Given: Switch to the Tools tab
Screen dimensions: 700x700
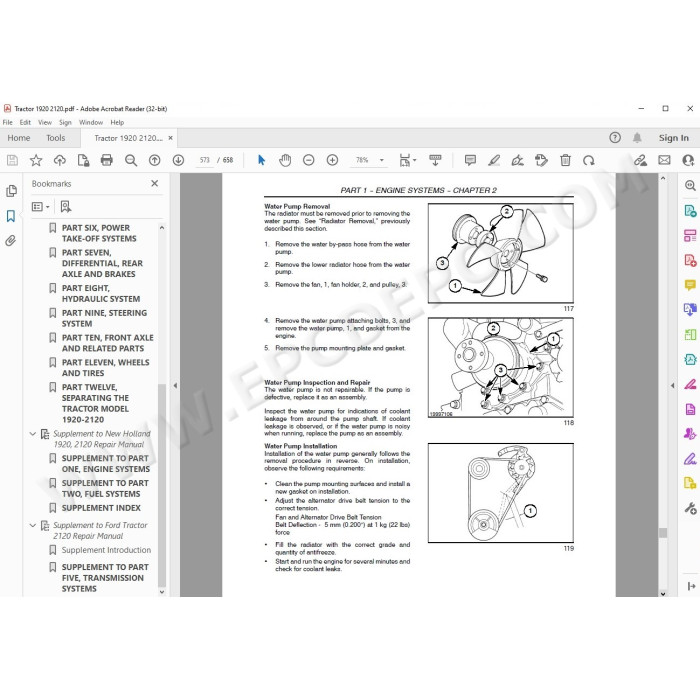Looking at the screenshot, I should 55,138.
